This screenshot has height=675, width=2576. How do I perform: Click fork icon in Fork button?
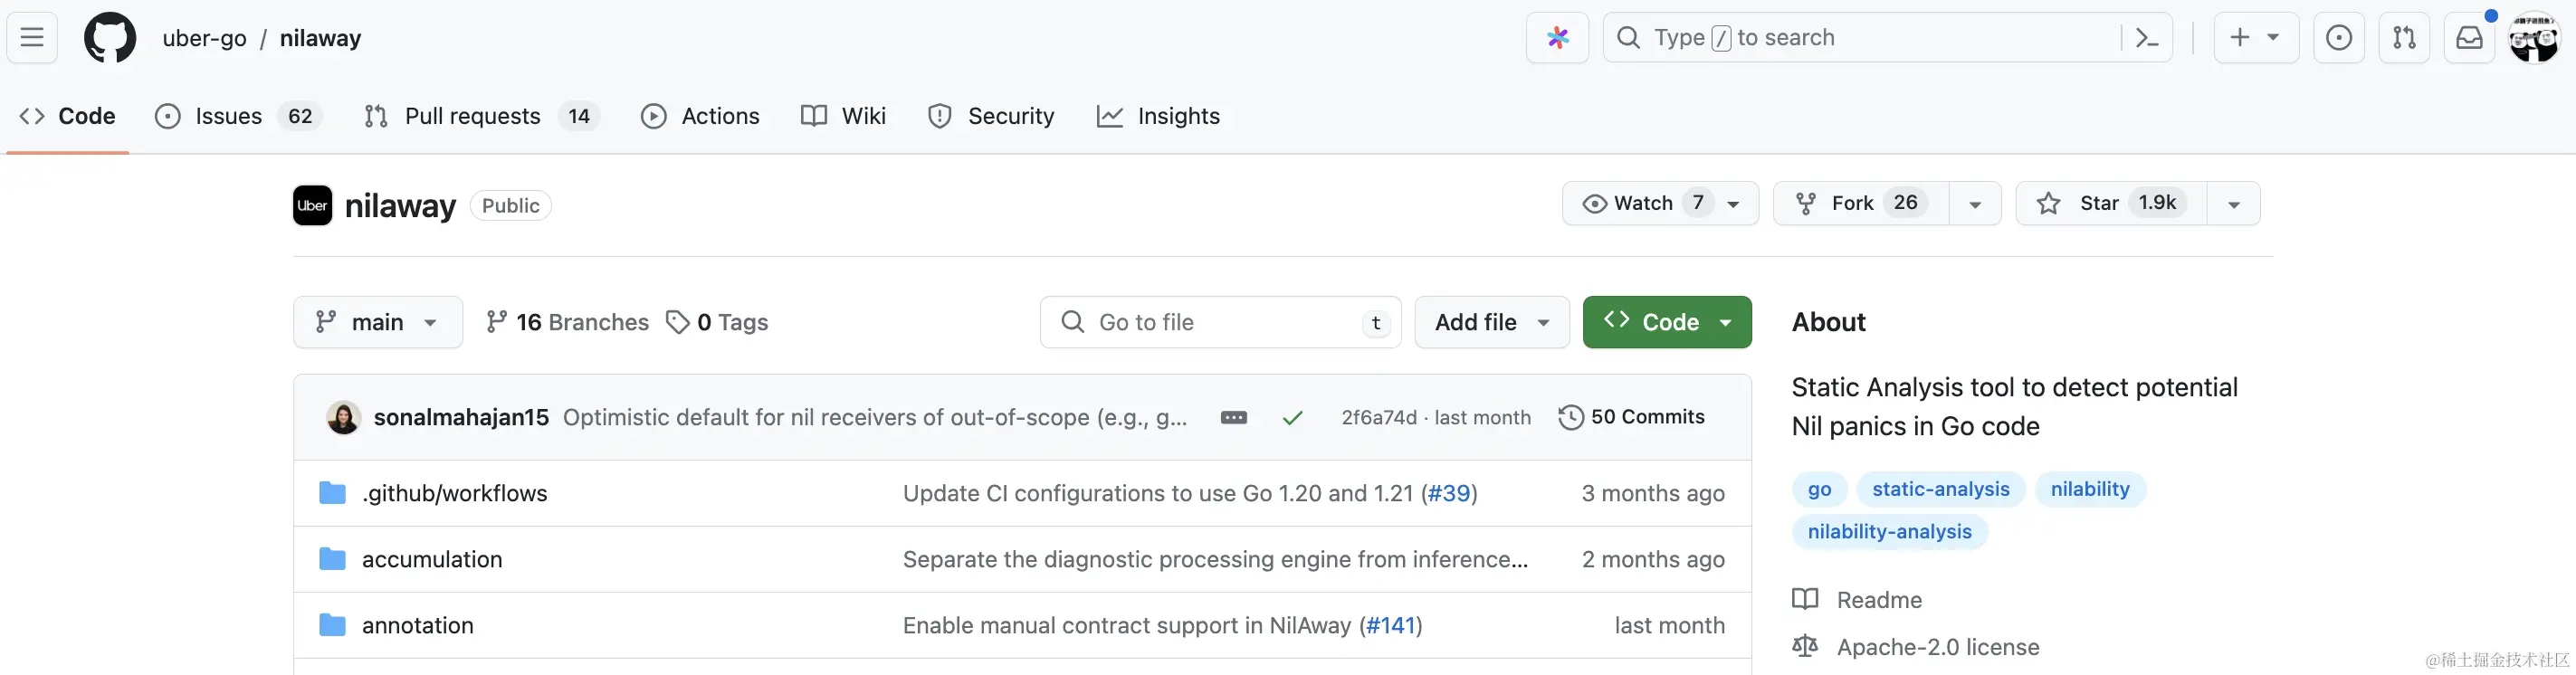point(1805,204)
